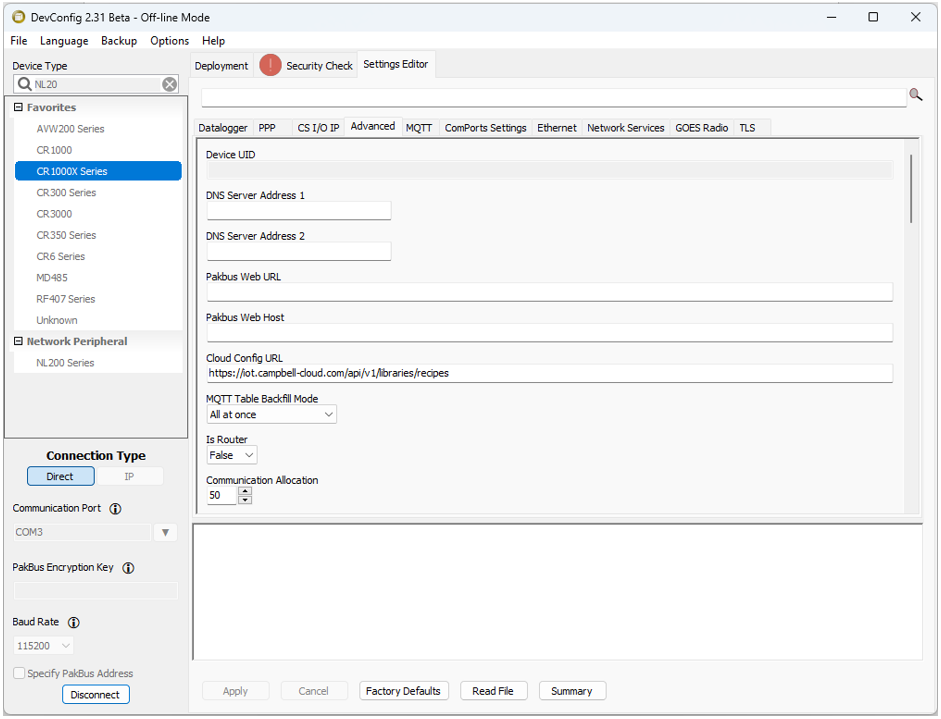Click the Disconnect button
Image resolution: width=941 pixels, height=719 pixels.
[96, 695]
